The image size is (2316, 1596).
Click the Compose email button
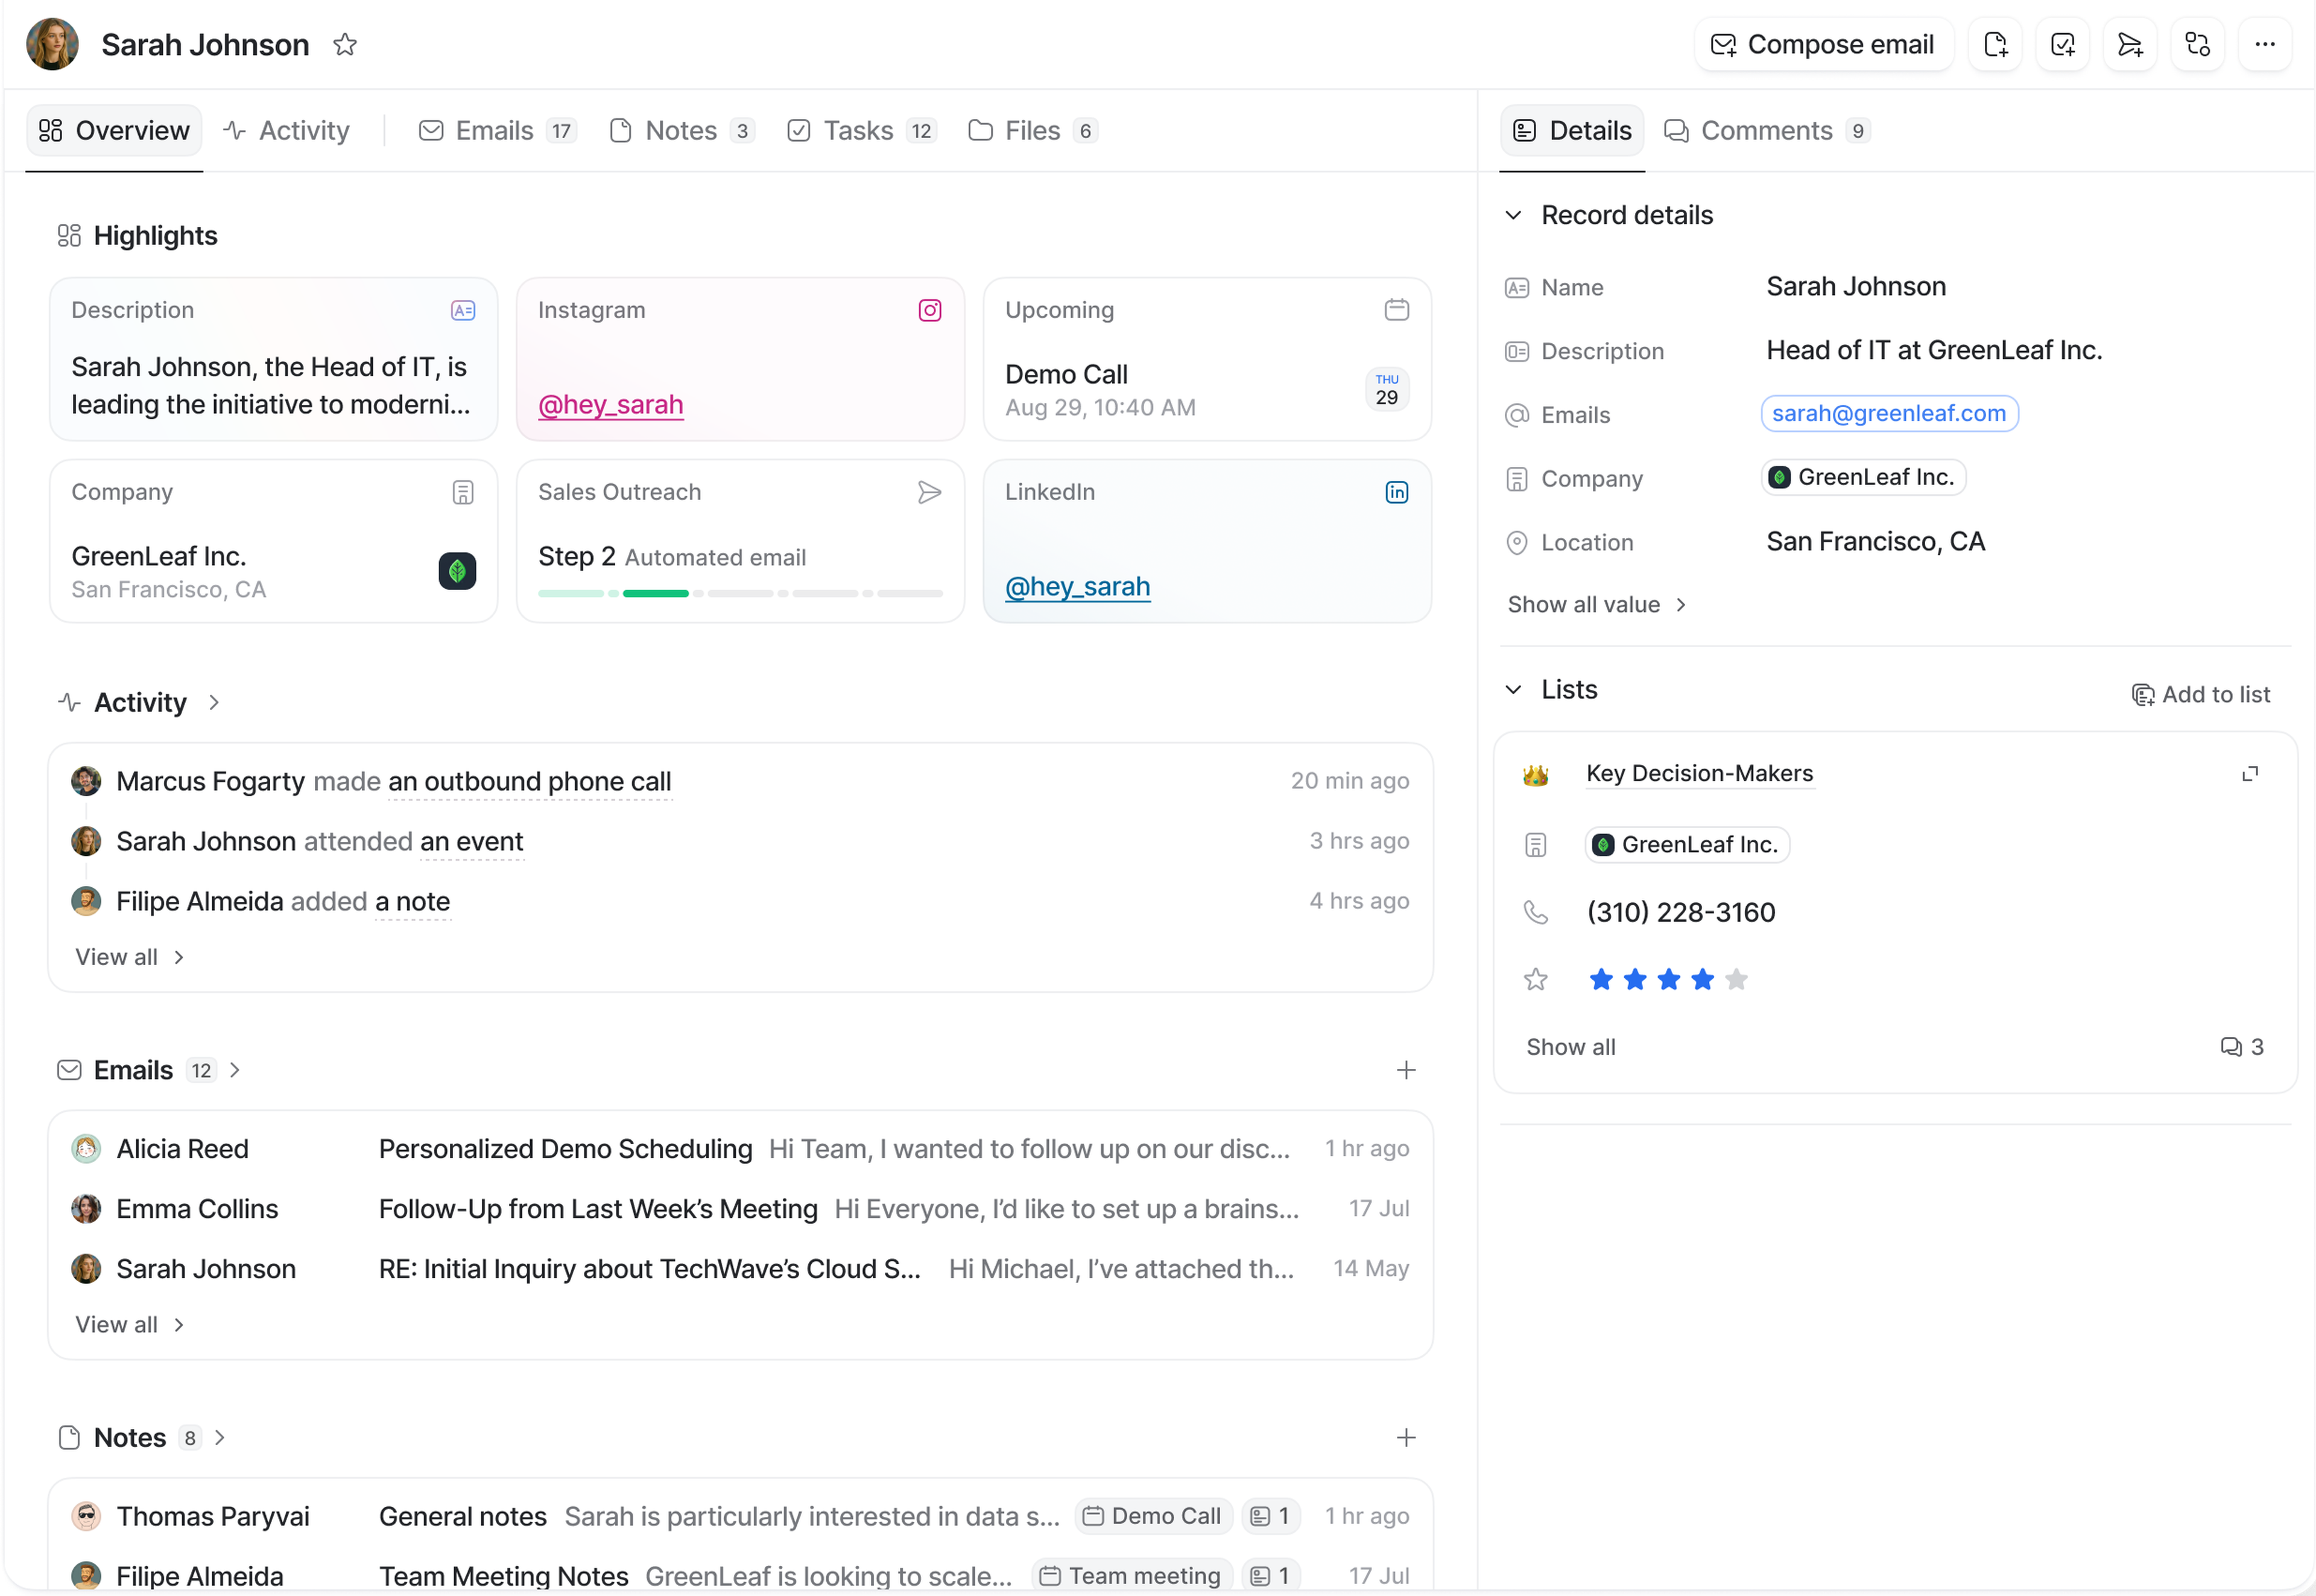(x=1824, y=45)
